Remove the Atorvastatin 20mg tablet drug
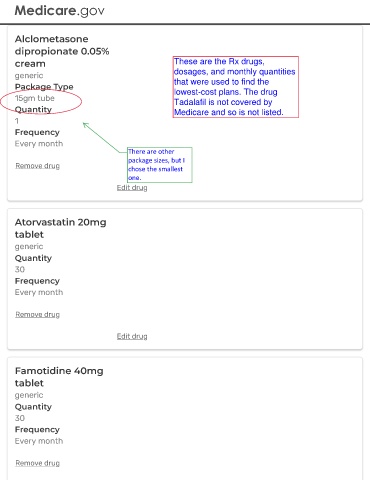Screen dimensions: 370x480 pos(37,314)
